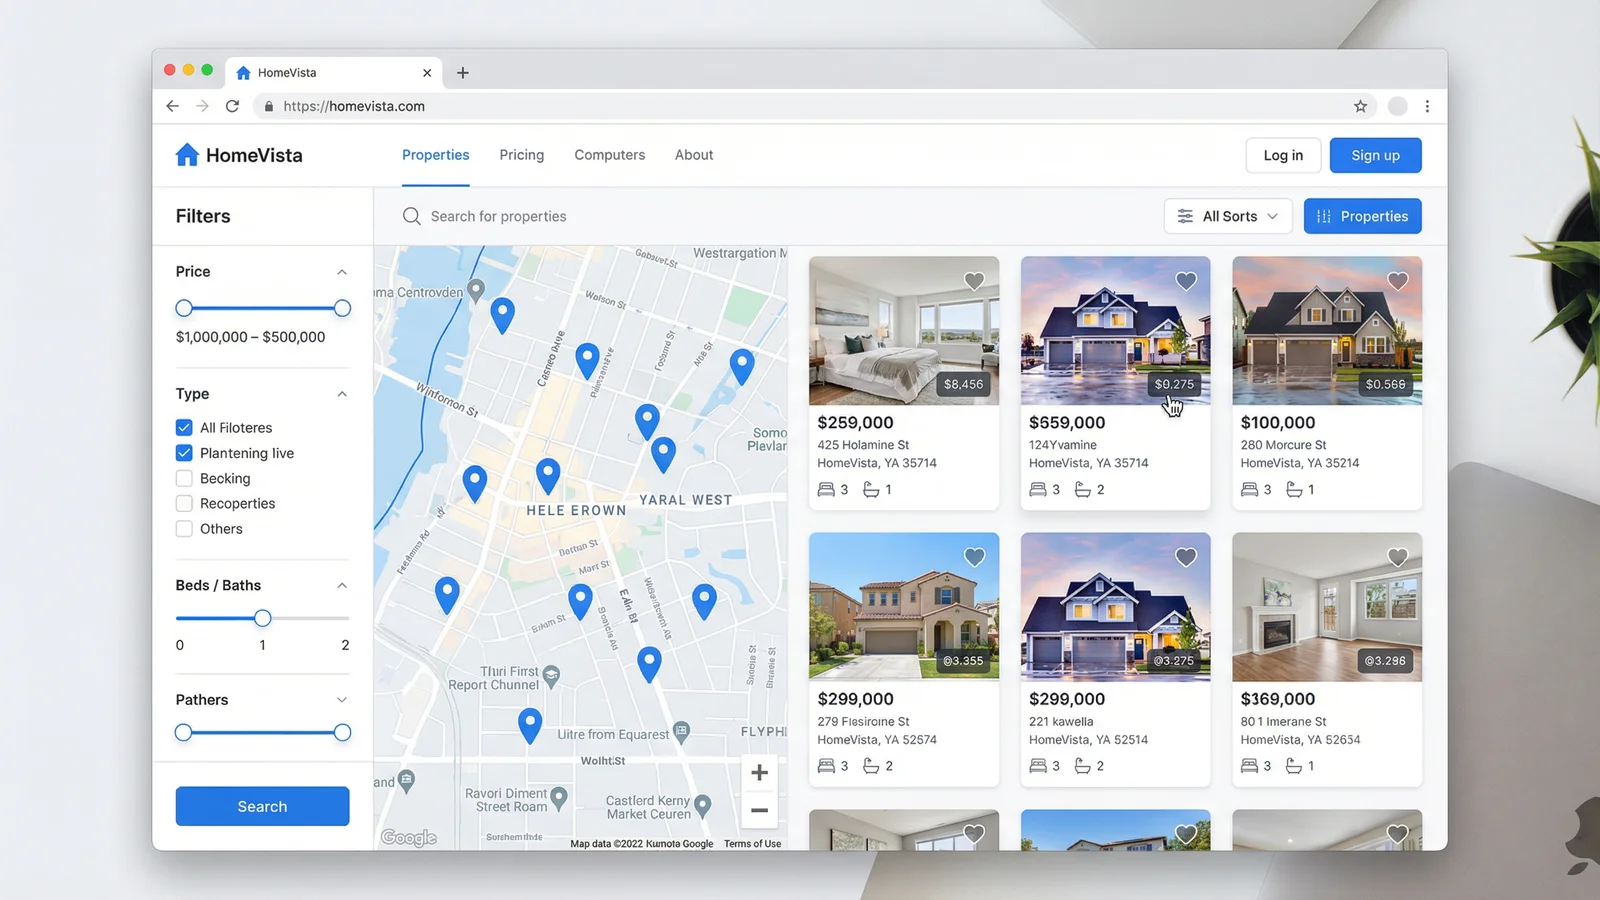Switch to the Pricing tab
Screen dimensions: 1600x900
(x=521, y=155)
